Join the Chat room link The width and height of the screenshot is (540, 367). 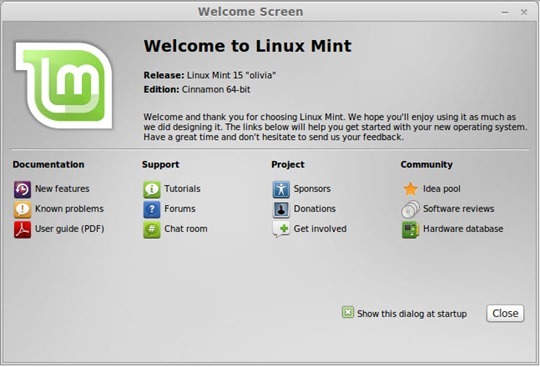click(186, 229)
